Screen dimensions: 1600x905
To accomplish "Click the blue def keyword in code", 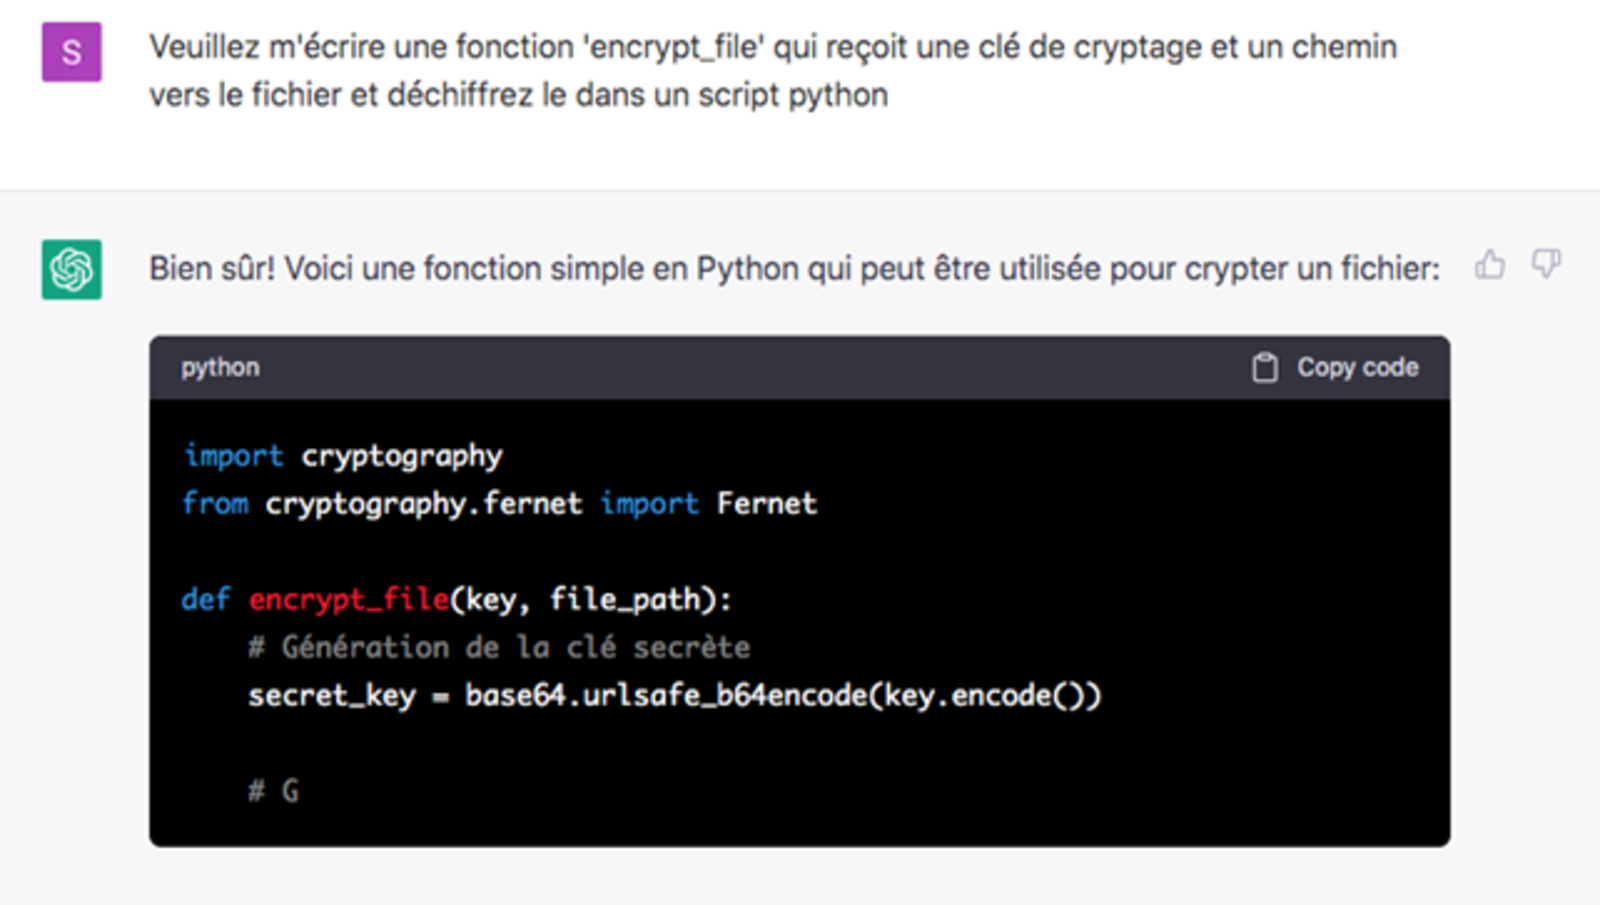I will pos(206,599).
